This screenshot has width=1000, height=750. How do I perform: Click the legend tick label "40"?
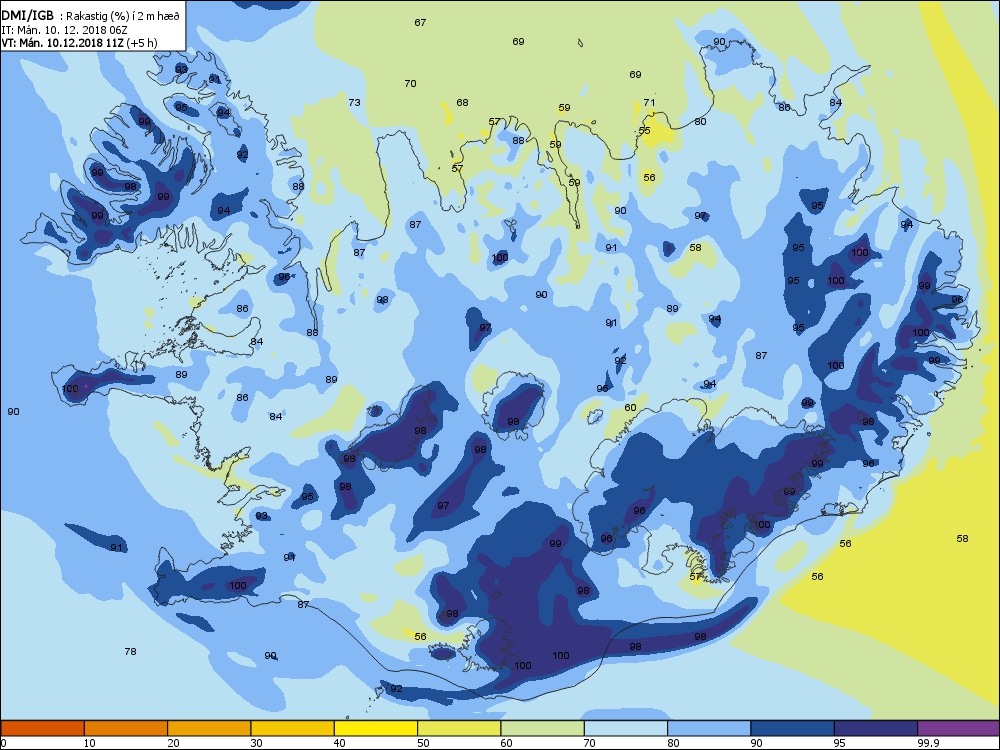[340, 743]
